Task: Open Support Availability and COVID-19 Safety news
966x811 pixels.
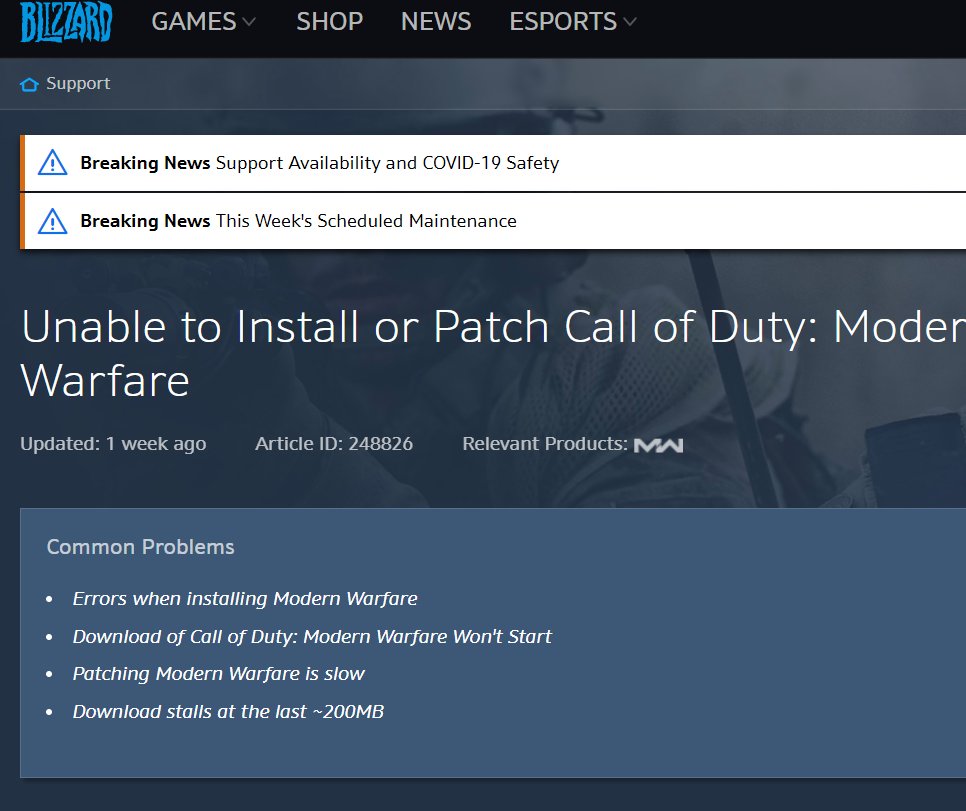Action: point(388,163)
